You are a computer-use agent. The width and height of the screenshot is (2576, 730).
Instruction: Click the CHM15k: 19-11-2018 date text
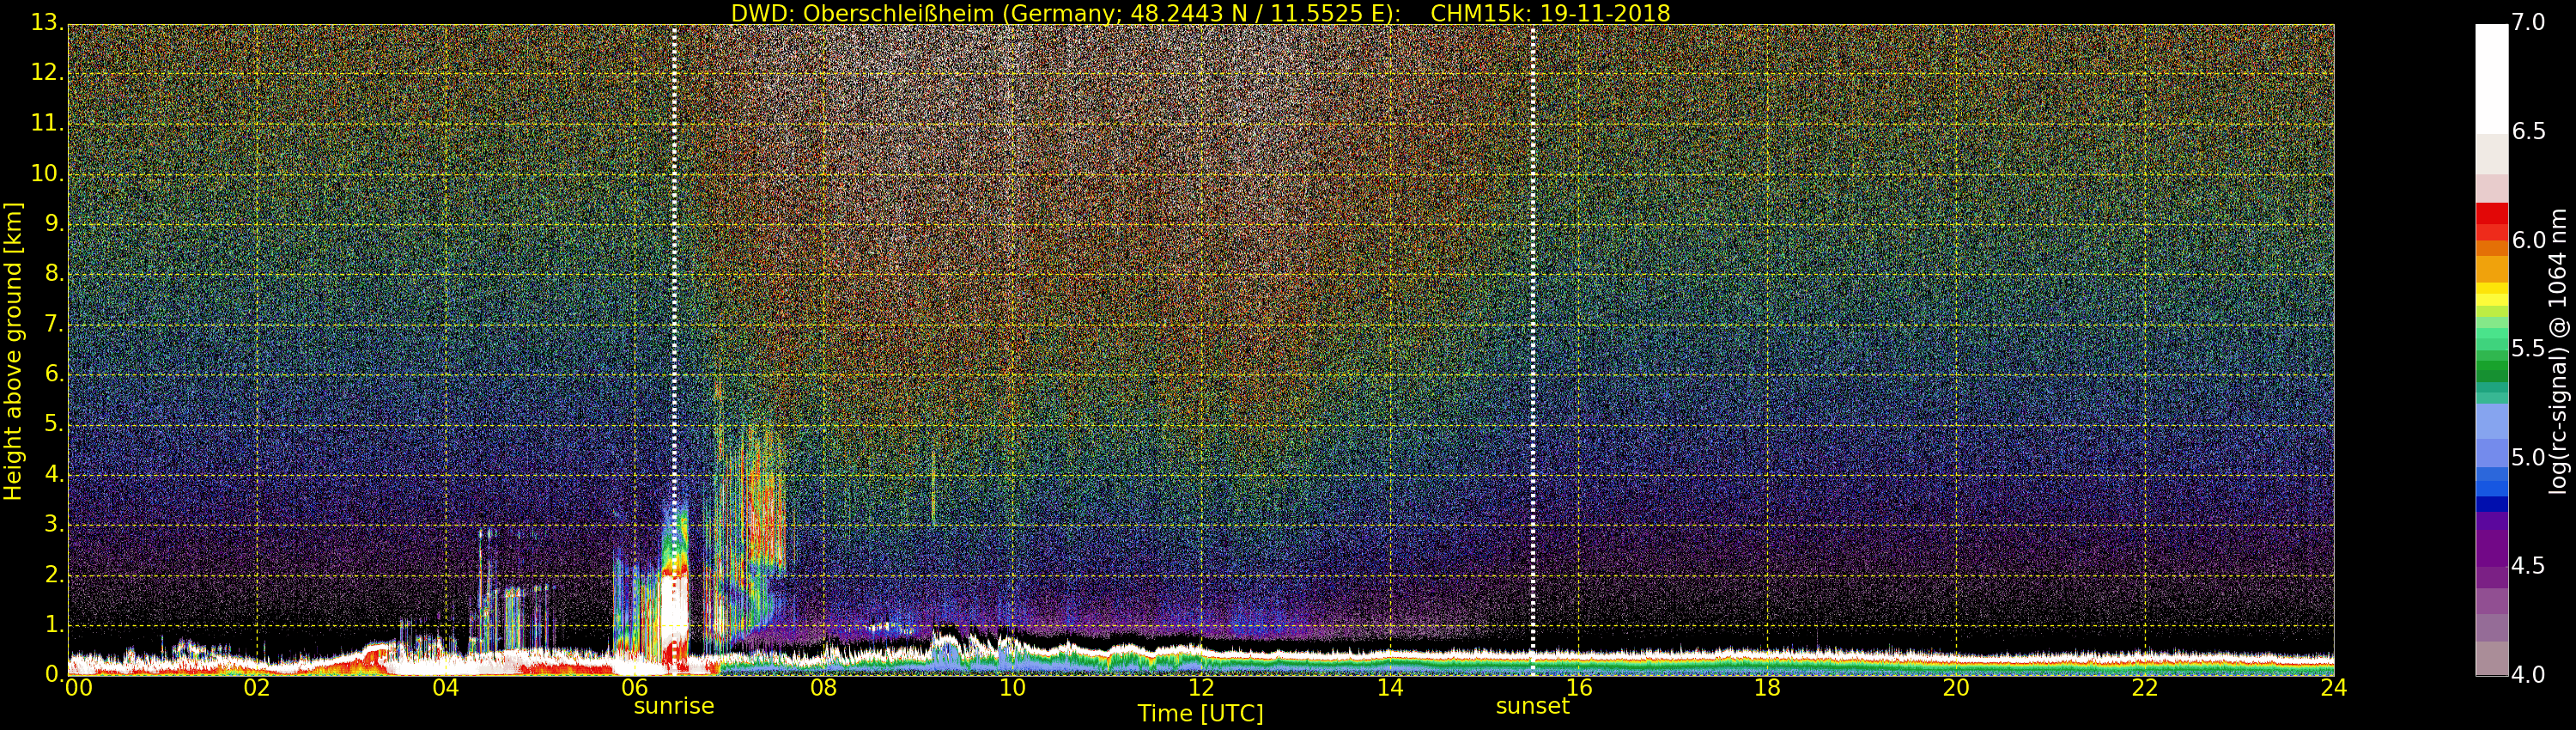(x=1550, y=13)
